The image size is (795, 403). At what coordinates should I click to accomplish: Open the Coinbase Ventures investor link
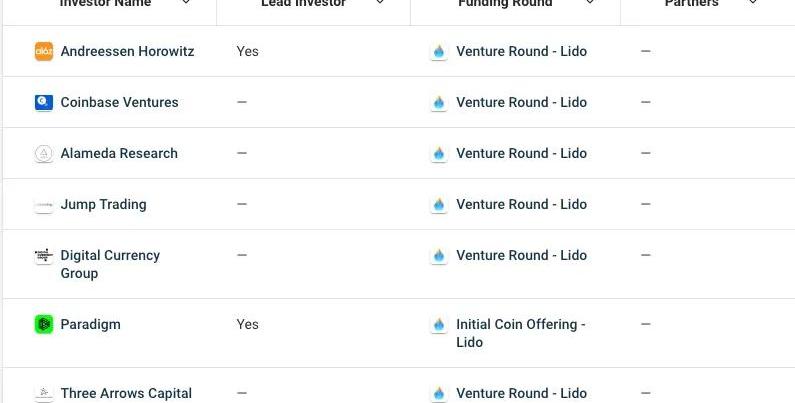[x=119, y=102]
